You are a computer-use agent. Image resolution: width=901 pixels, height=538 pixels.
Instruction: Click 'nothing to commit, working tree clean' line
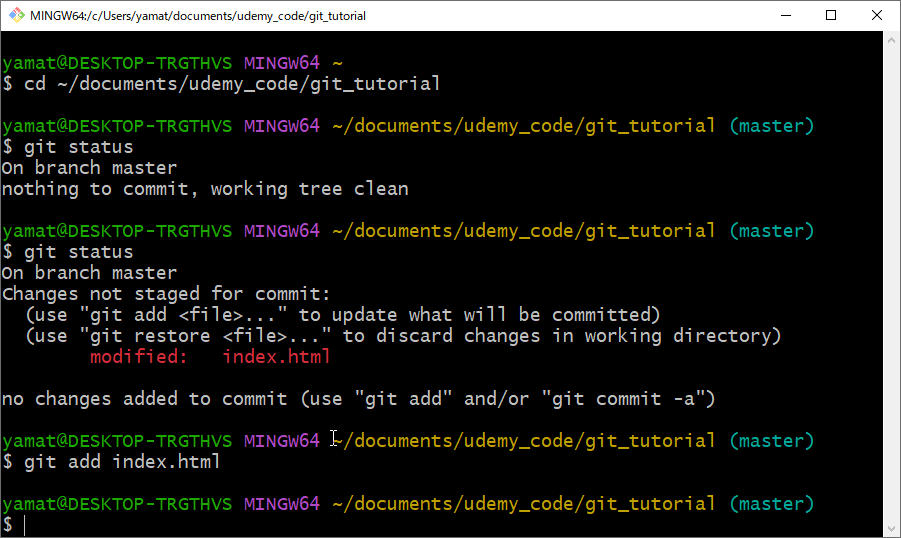coord(205,189)
